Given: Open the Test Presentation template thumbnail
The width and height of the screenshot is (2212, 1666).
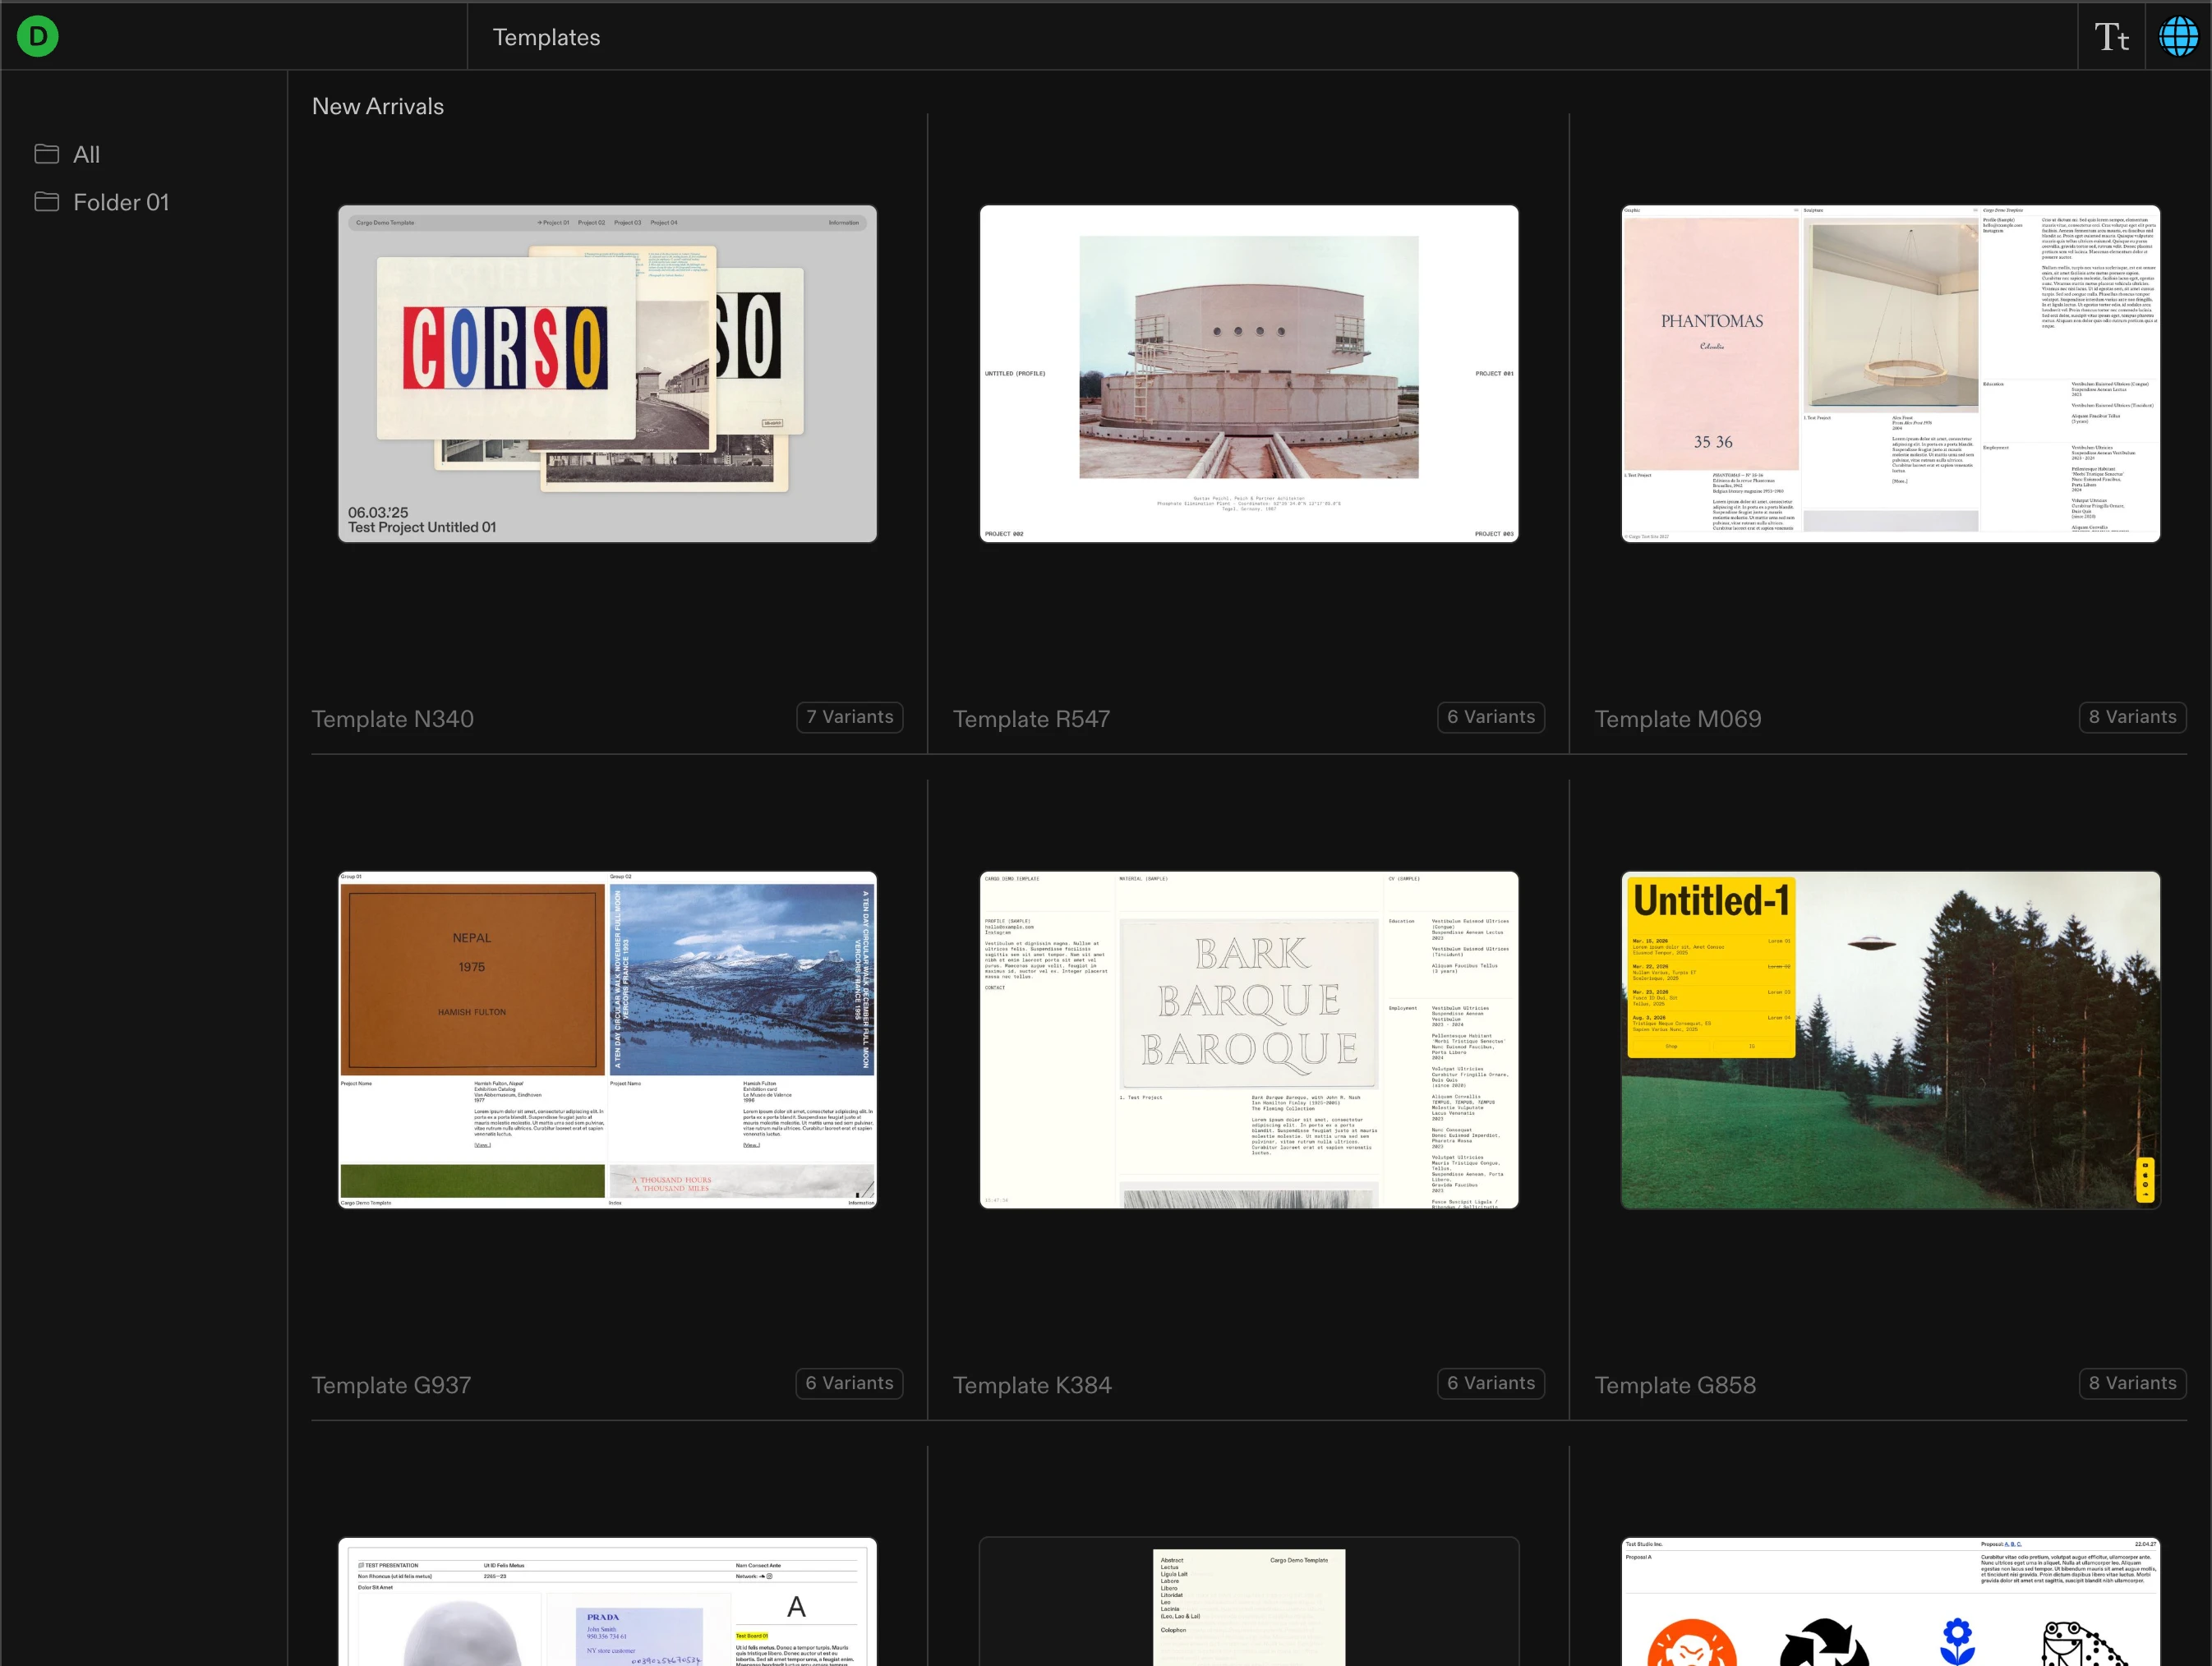Looking at the screenshot, I should pos(607,1602).
